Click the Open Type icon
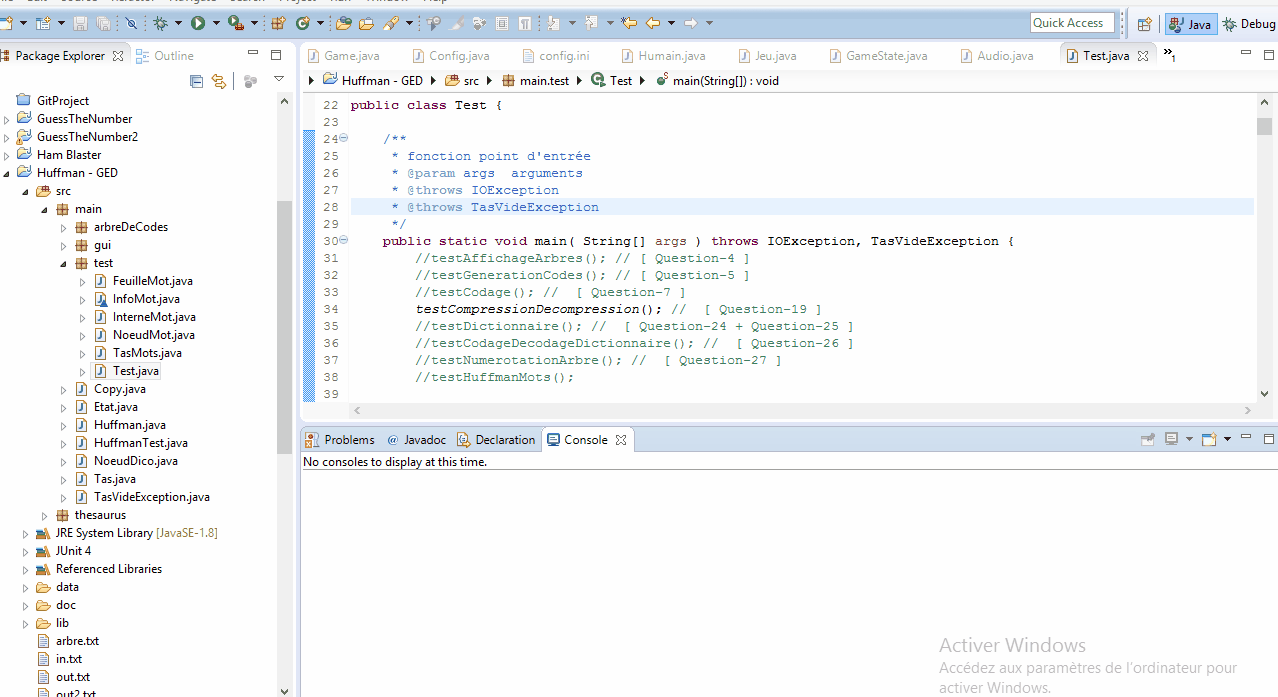 [x=343, y=22]
